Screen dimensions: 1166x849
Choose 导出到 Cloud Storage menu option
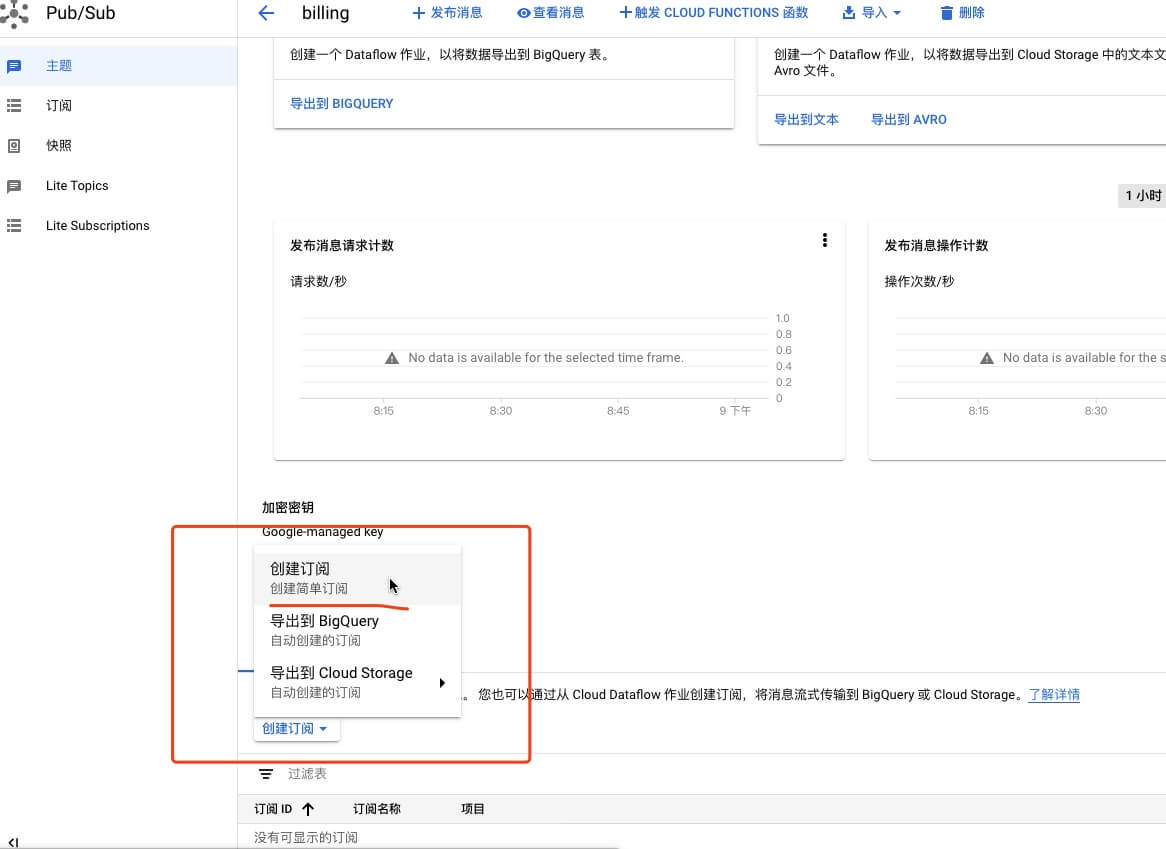point(357,682)
